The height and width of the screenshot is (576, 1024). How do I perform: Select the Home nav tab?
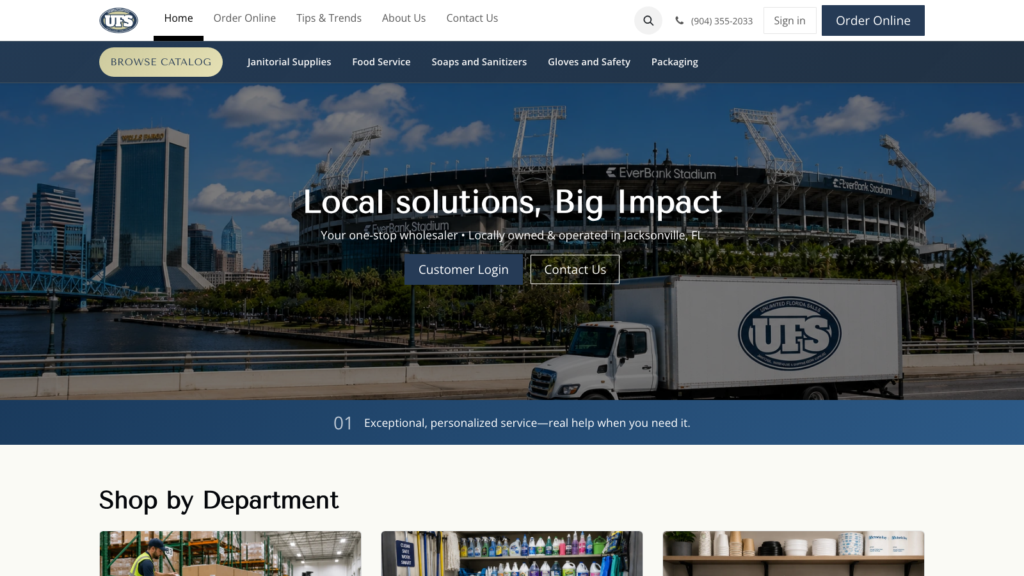(178, 18)
